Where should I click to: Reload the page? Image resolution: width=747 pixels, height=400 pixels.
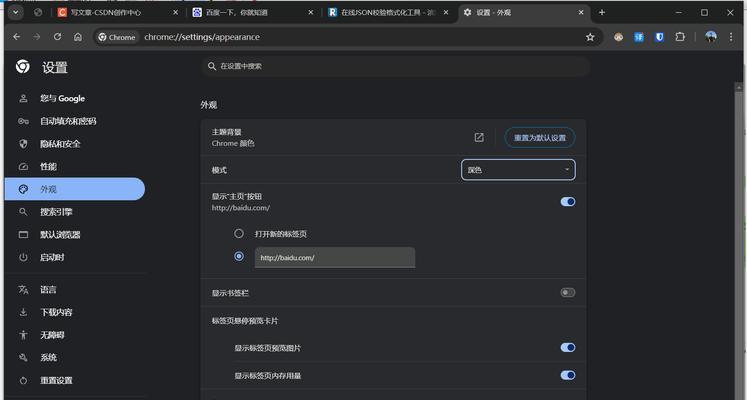pyautogui.click(x=57, y=37)
